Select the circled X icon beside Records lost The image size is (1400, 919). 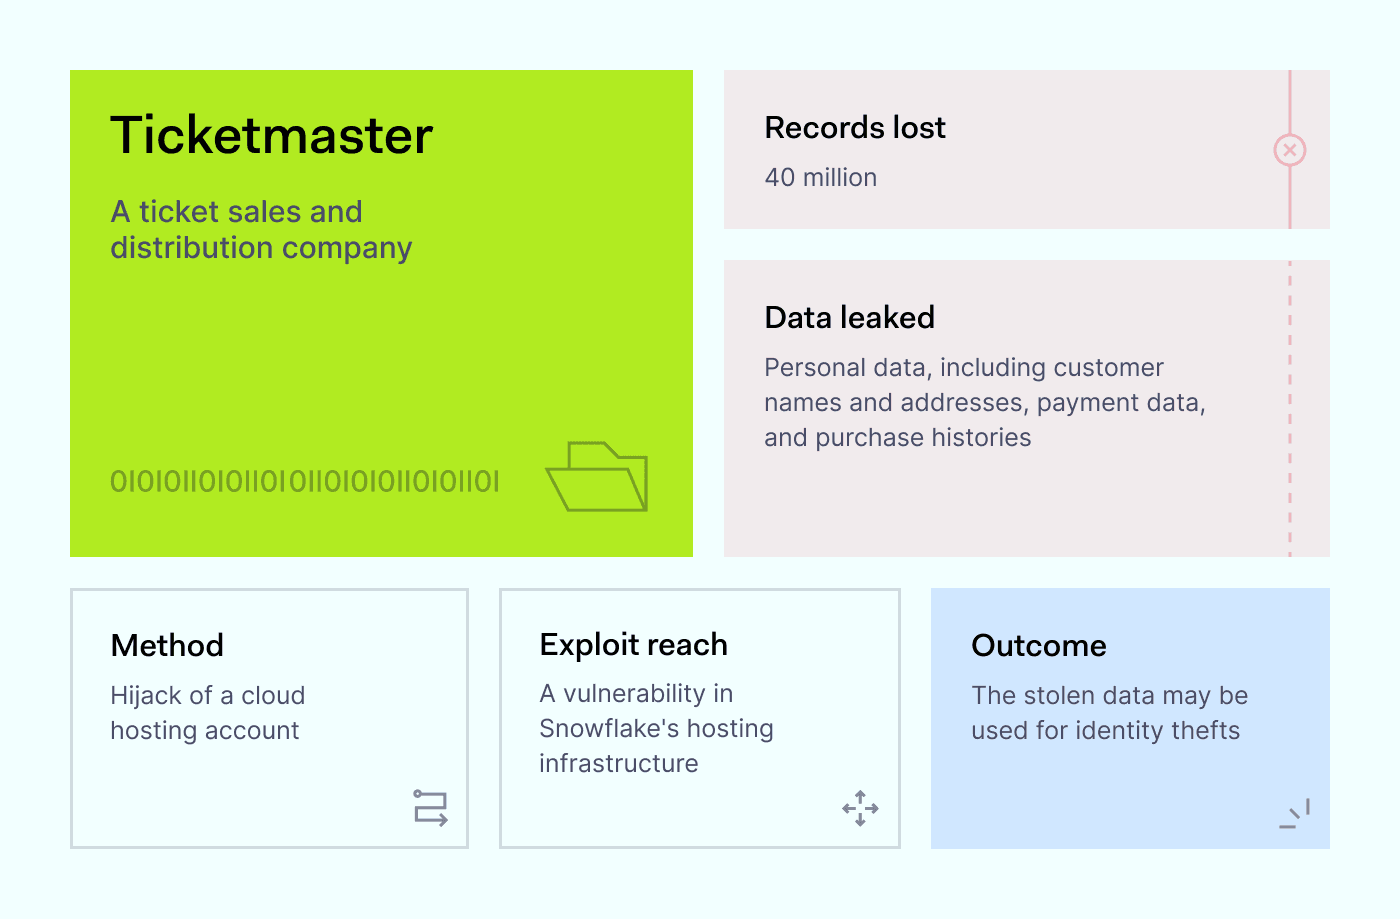pyautogui.click(x=1290, y=149)
